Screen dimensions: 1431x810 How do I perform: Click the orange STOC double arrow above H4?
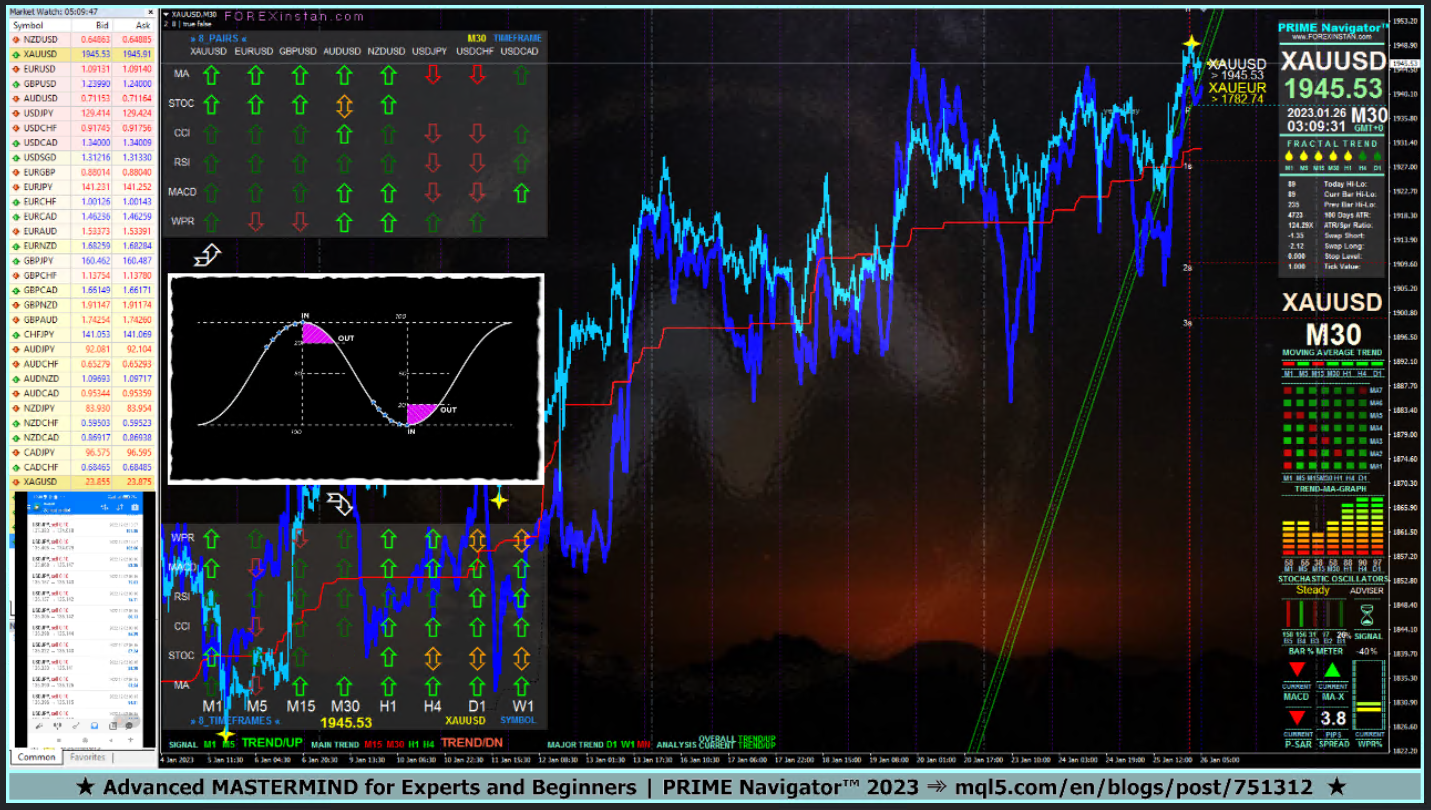click(432, 657)
